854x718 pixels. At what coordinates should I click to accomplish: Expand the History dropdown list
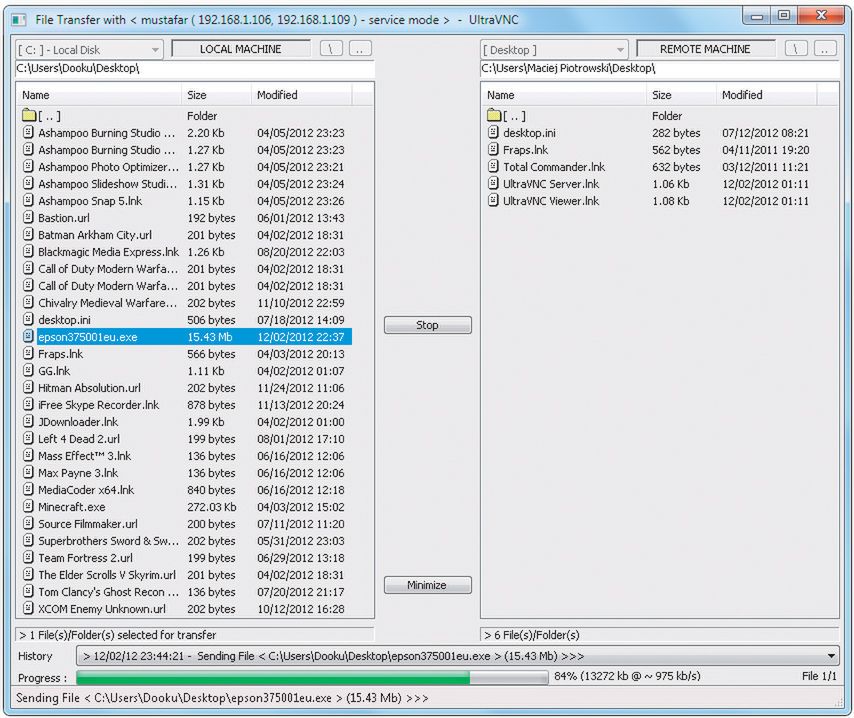tap(831, 656)
